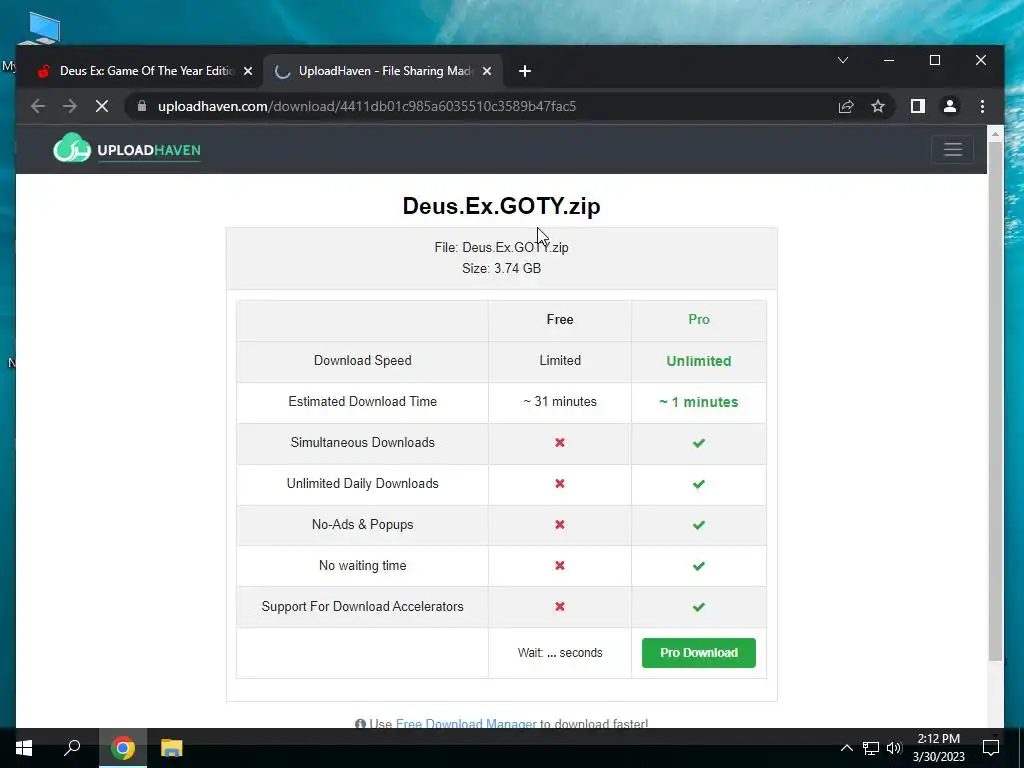The width and height of the screenshot is (1024, 768).
Task: Close the Deus Ex tab
Action: tap(248, 71)
